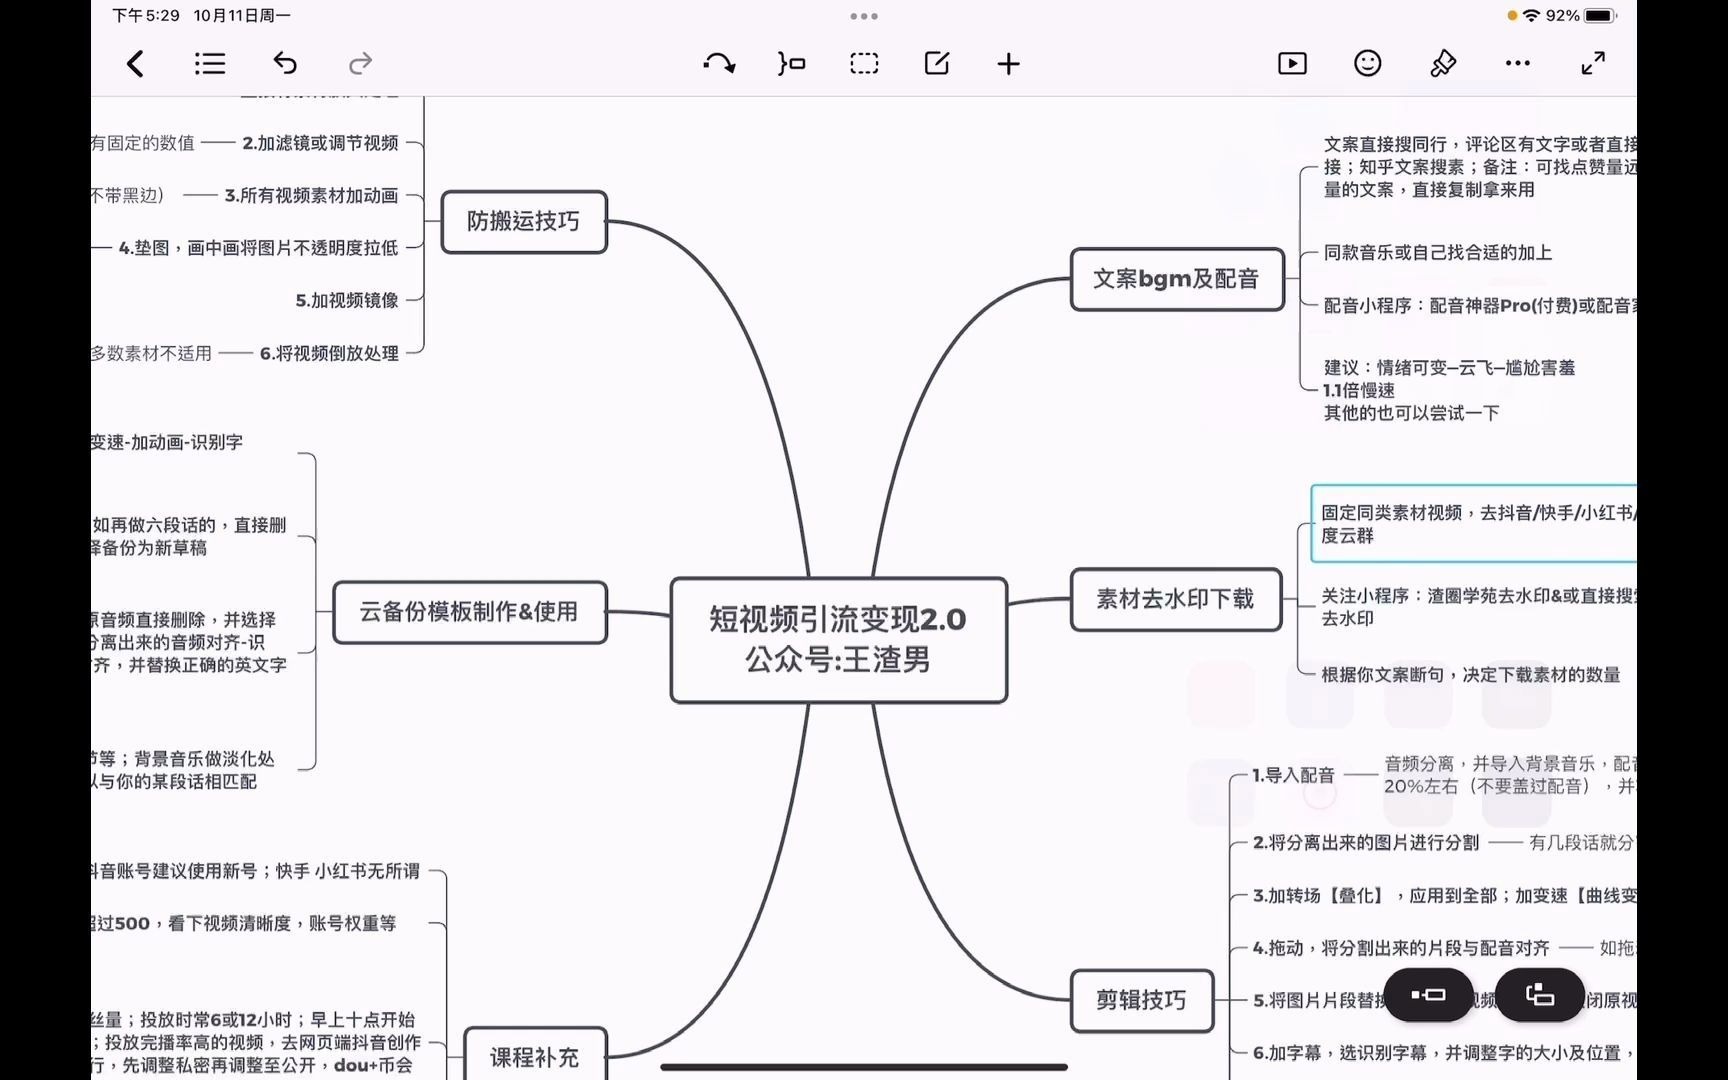The height and width of the screenshot is (1080, 1728).
Task: Add a new topic with plus icon
Action: [x=1009, y=64]
